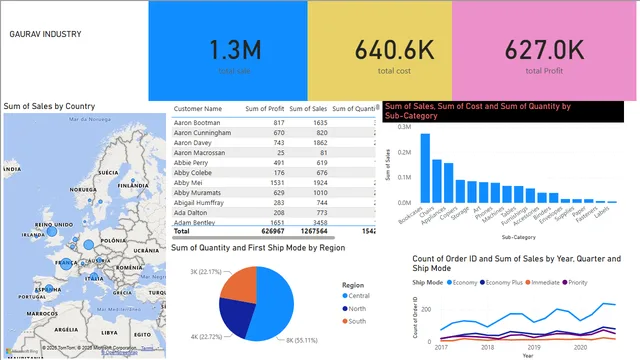Select the Abby Muramats row
This screenshot has height=360, width=640.
(273, 193)
